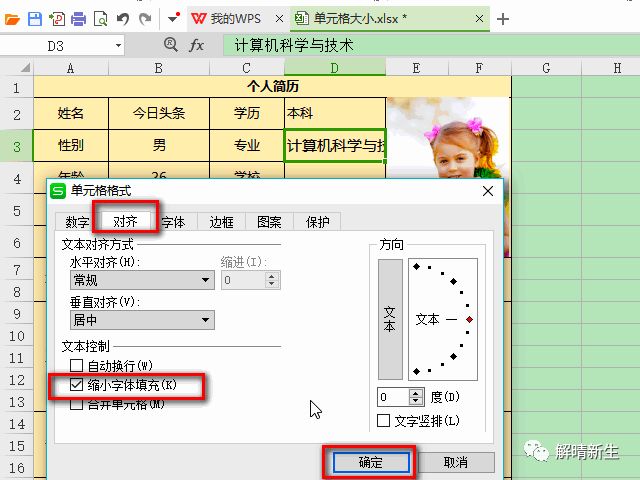Click the save icon in toolbar
This screenshot has width=640, height=480.
[x=34, y=19]
